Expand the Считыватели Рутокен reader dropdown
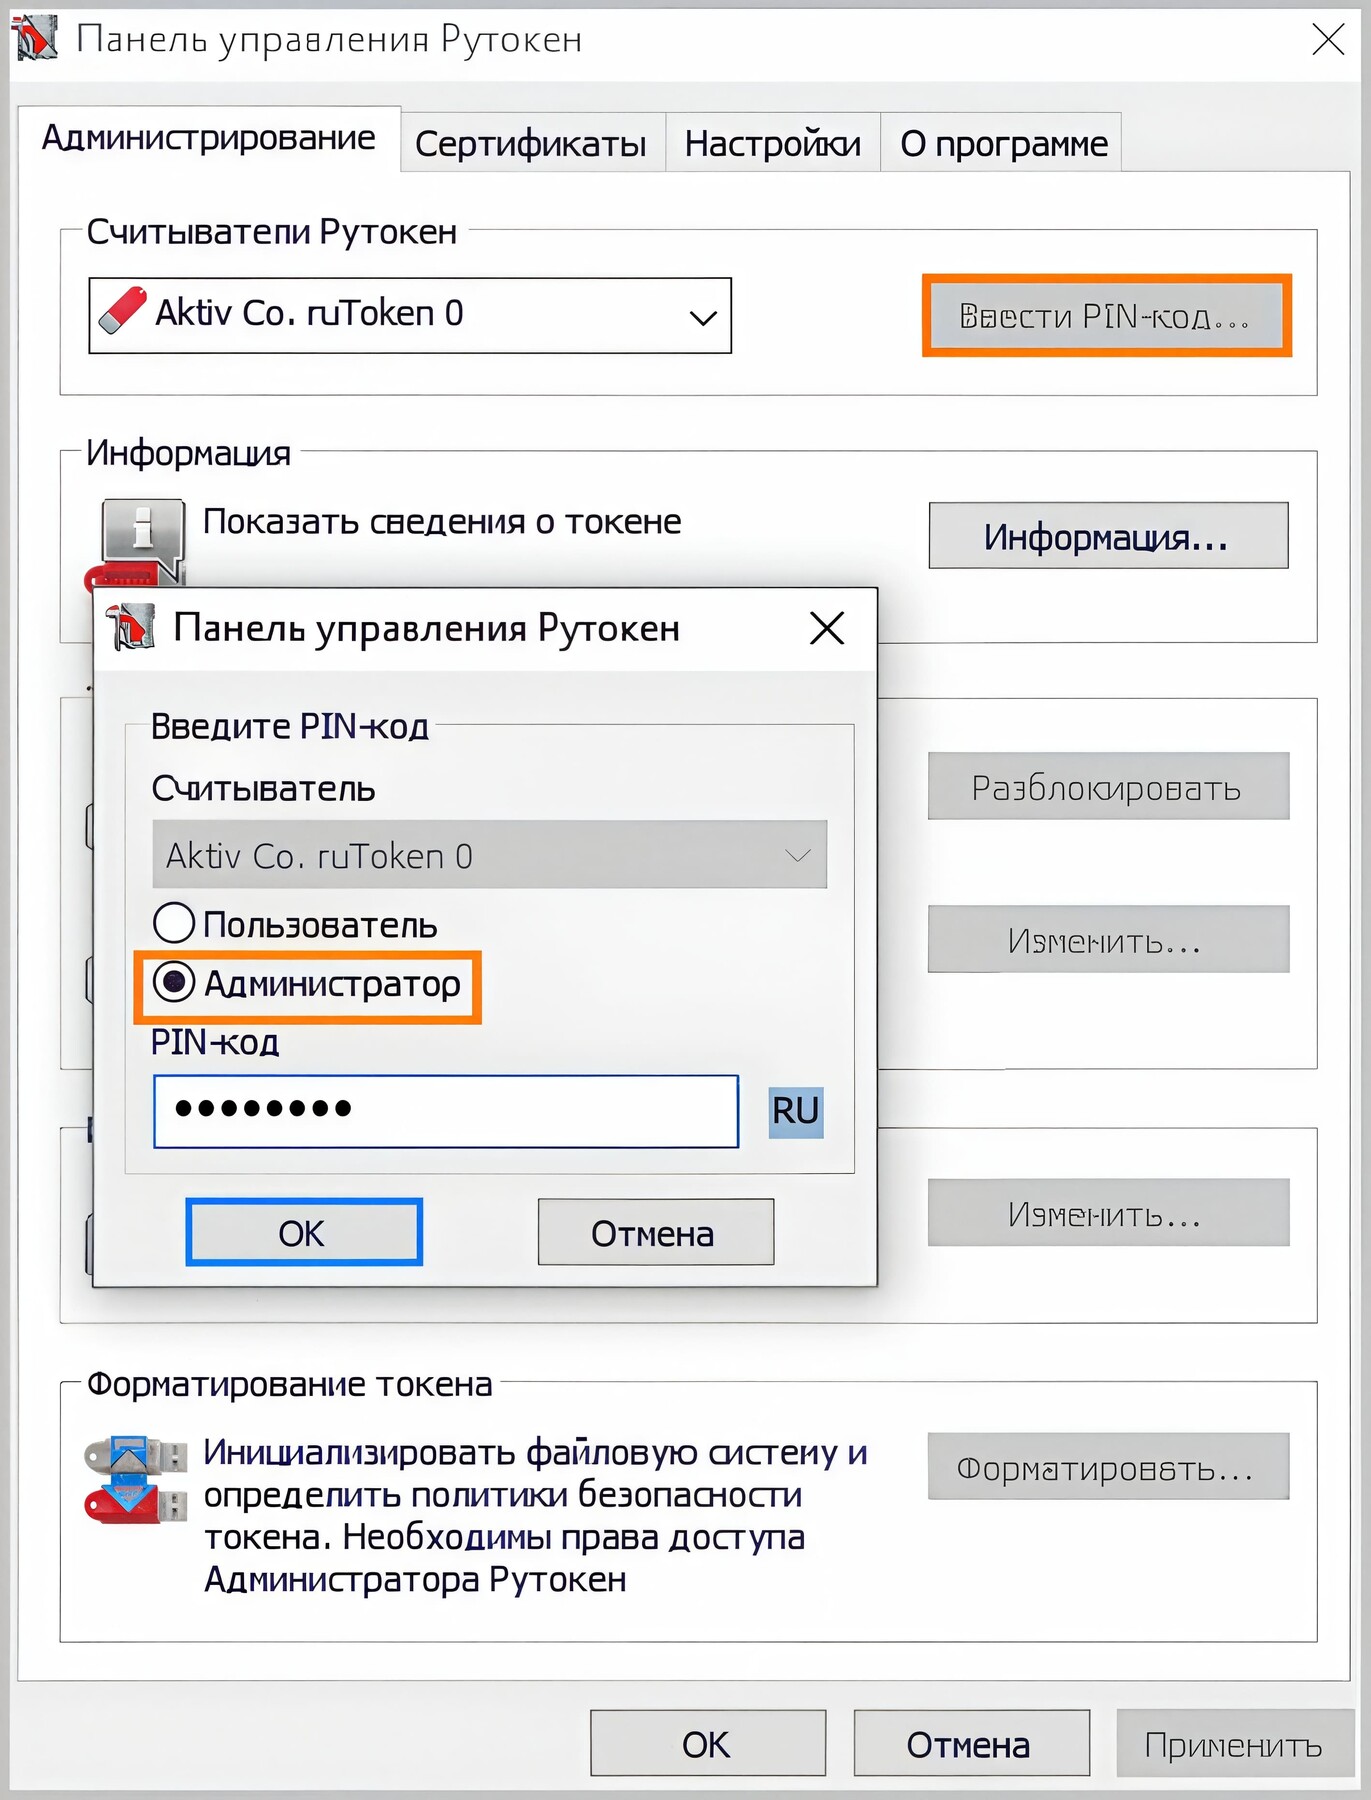1371x1800 pixels. (x=703, y=317)
